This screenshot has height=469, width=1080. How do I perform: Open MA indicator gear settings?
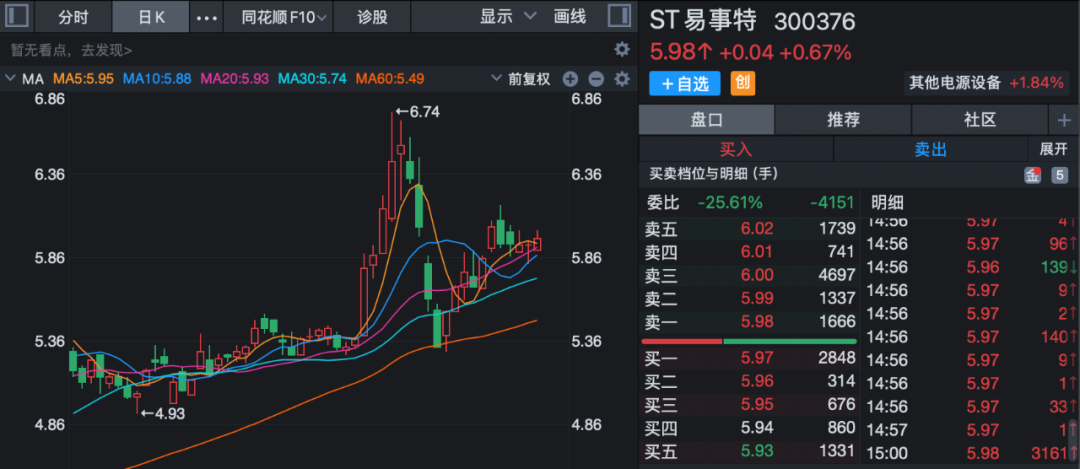tap(621, 79)
